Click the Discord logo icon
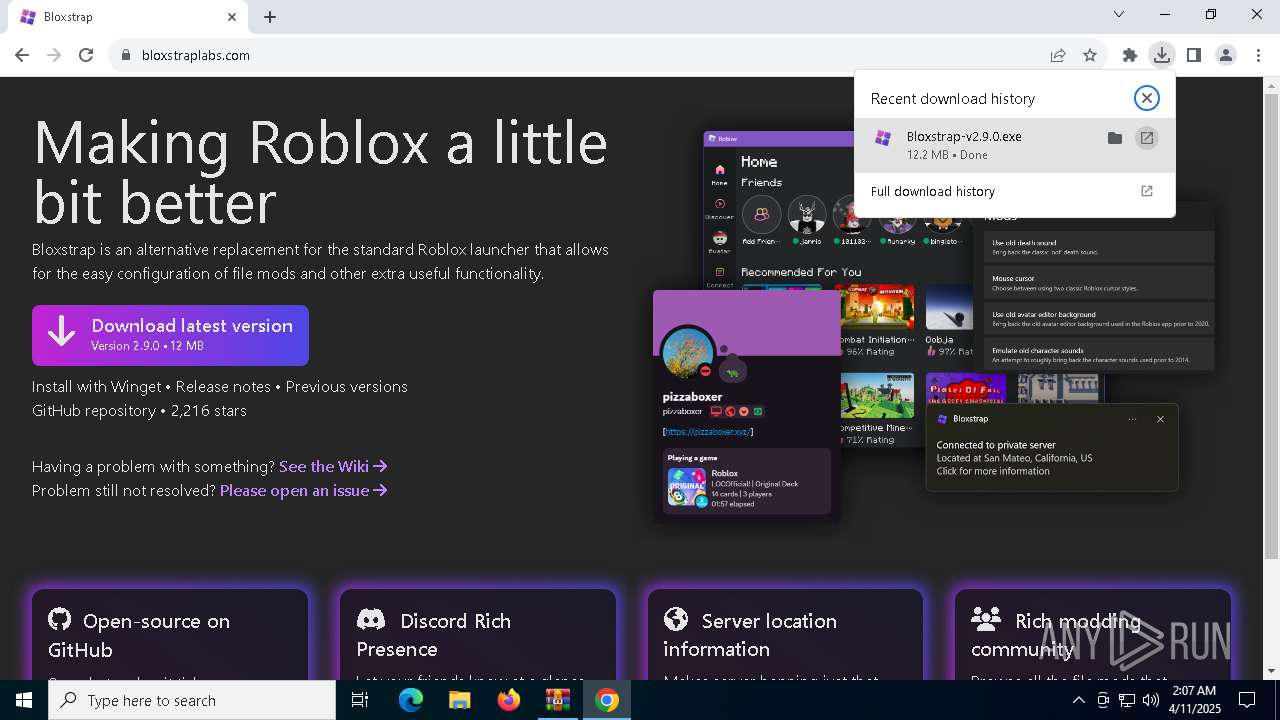The width and height of the screenshot is (1280, 720). tap(371, 620)
